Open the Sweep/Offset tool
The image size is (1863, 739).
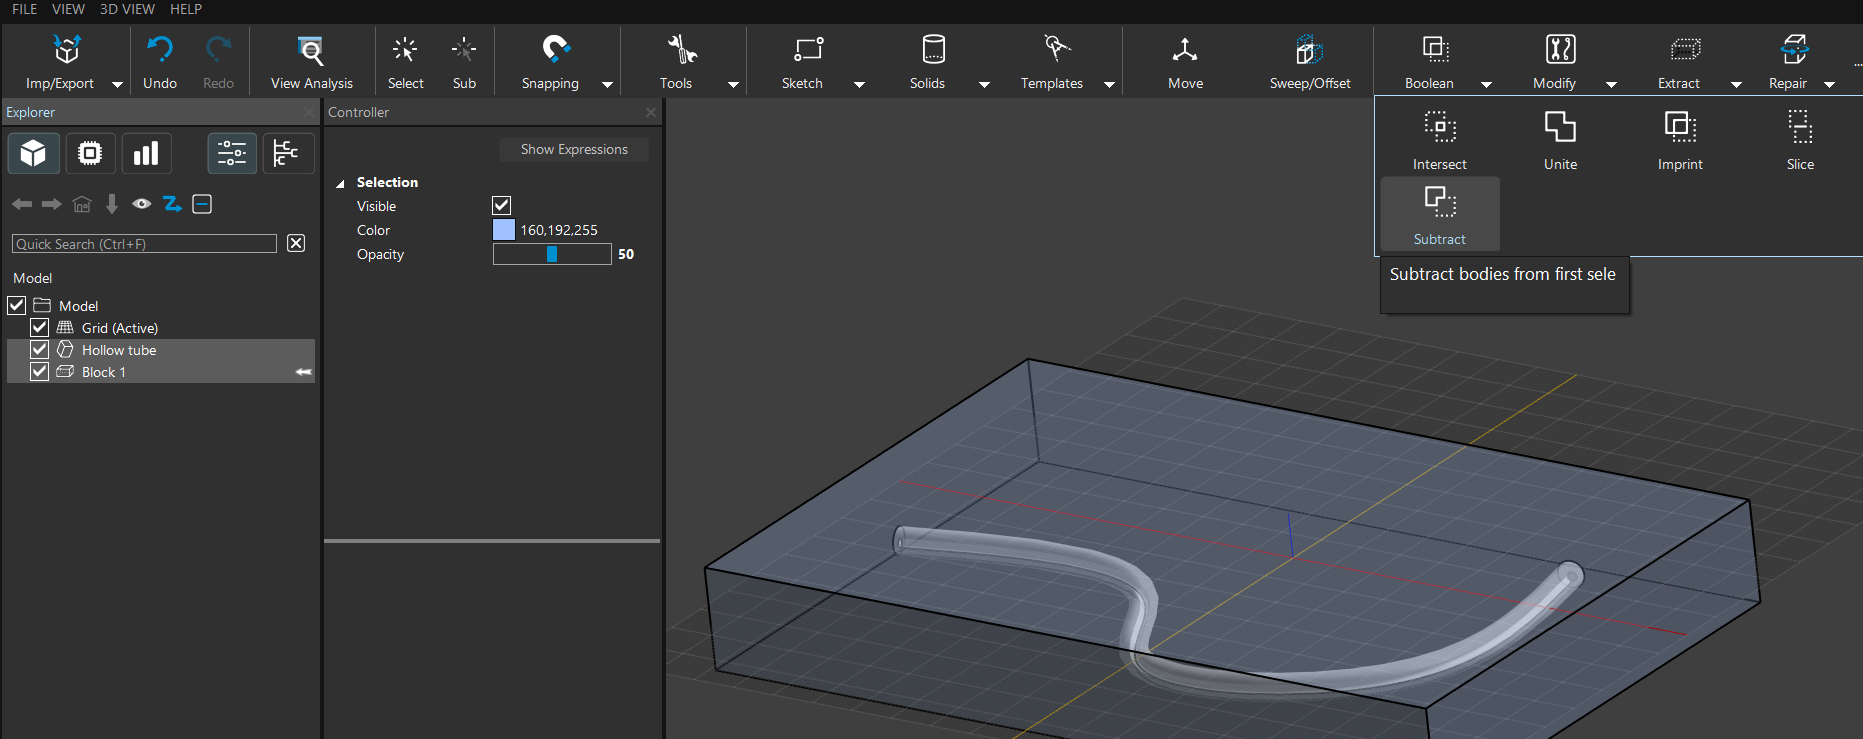pos(1309,50)
